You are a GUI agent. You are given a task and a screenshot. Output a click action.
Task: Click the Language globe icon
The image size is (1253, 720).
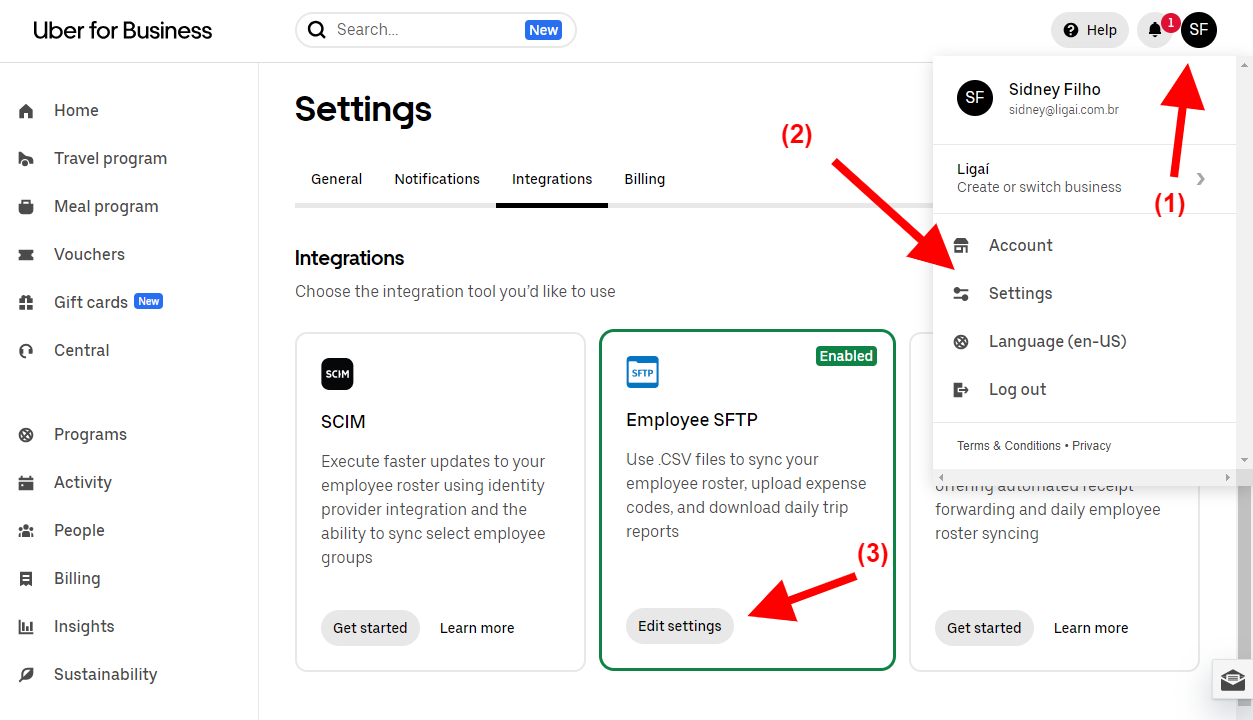[961, 342]
